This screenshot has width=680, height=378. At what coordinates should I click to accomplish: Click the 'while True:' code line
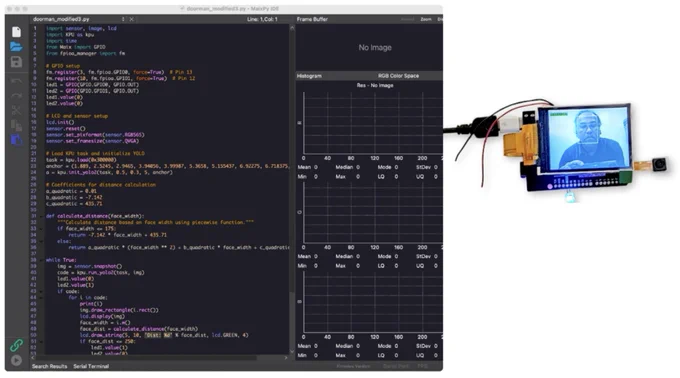pos(61,260)
